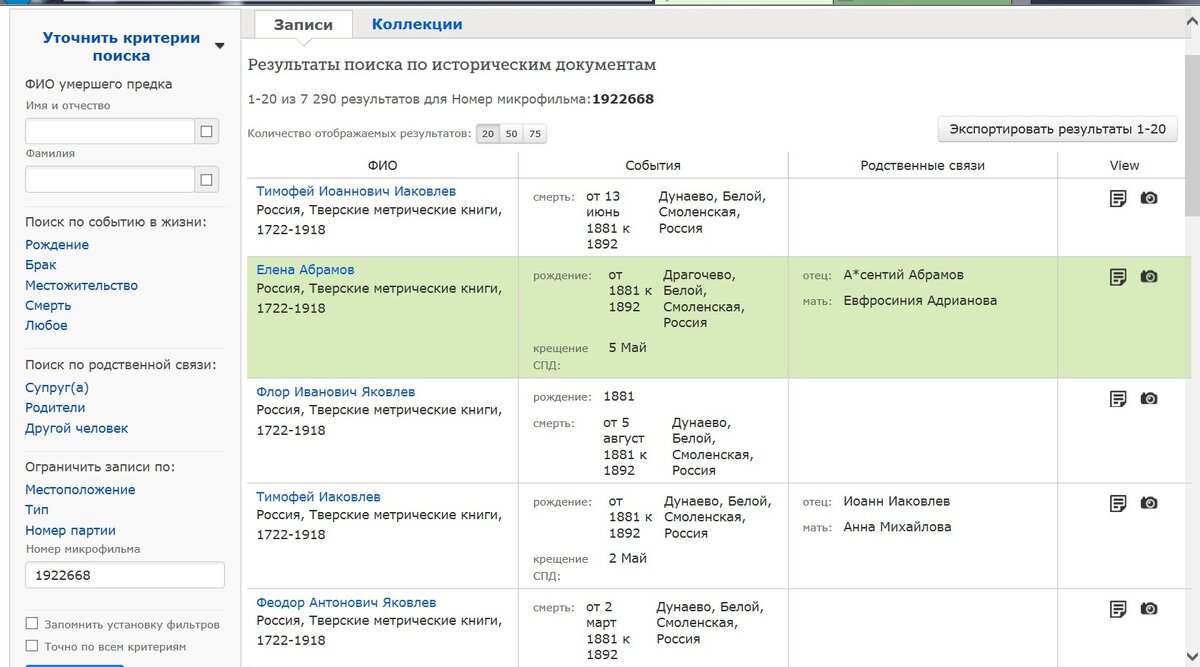Open record details icon for Флор Иванович Яковлев
The width and height of the screenshot is (1200, 667).
click(x=1118, y=399)
